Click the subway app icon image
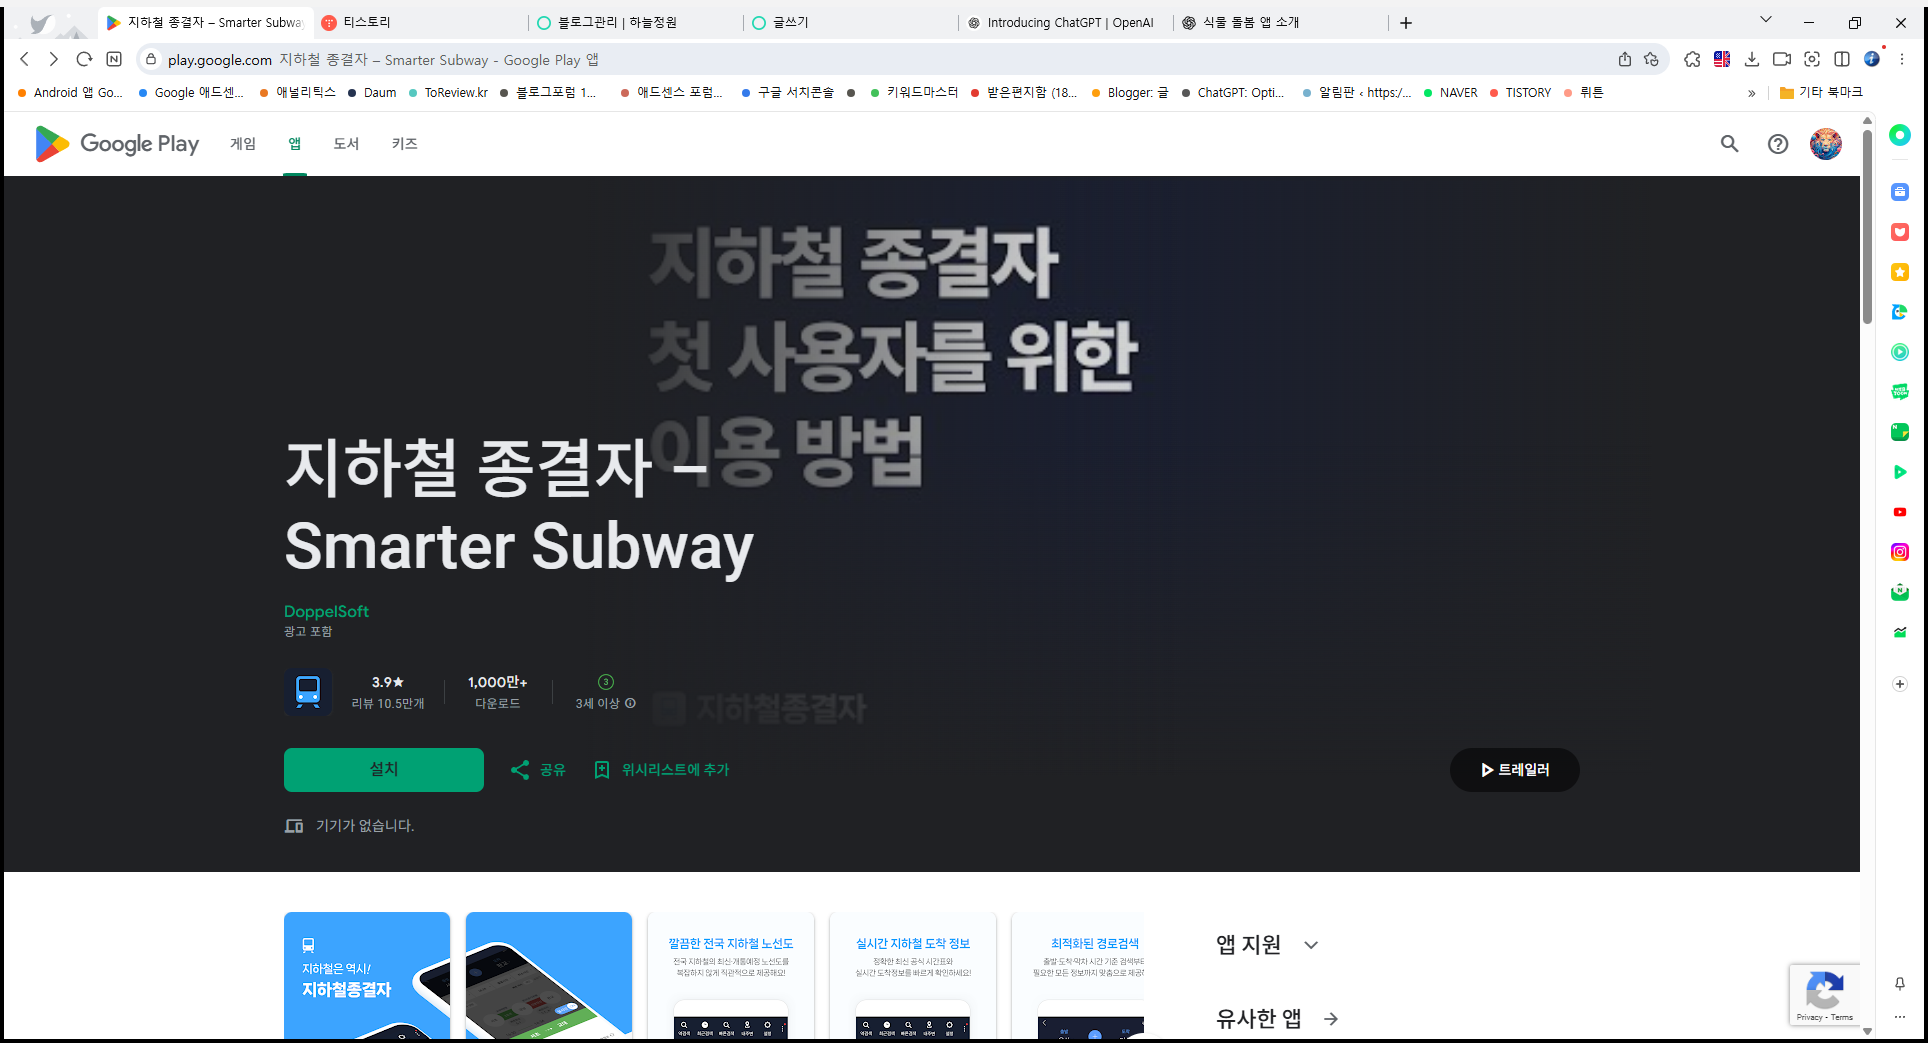 click(308, 691)
